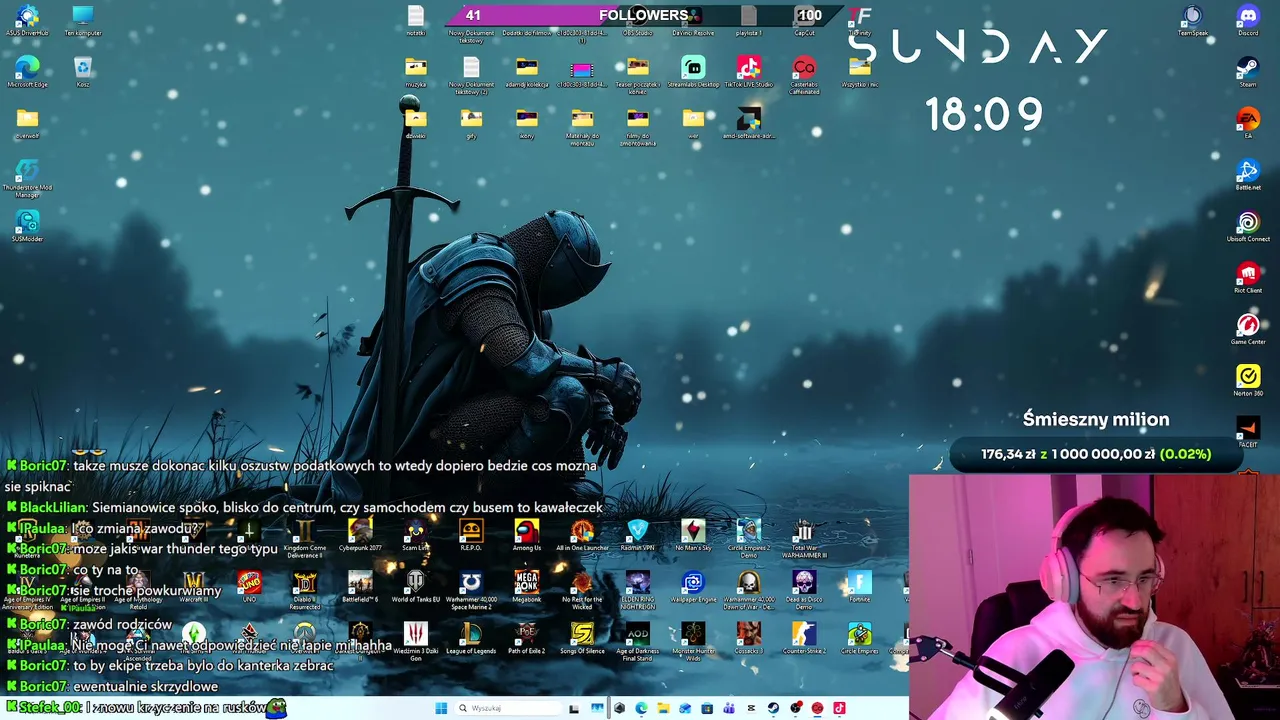Select the Materiały do montażu folder
Image resolution: width=1280 pixels, height=720 pixels.
pos(582,126)
